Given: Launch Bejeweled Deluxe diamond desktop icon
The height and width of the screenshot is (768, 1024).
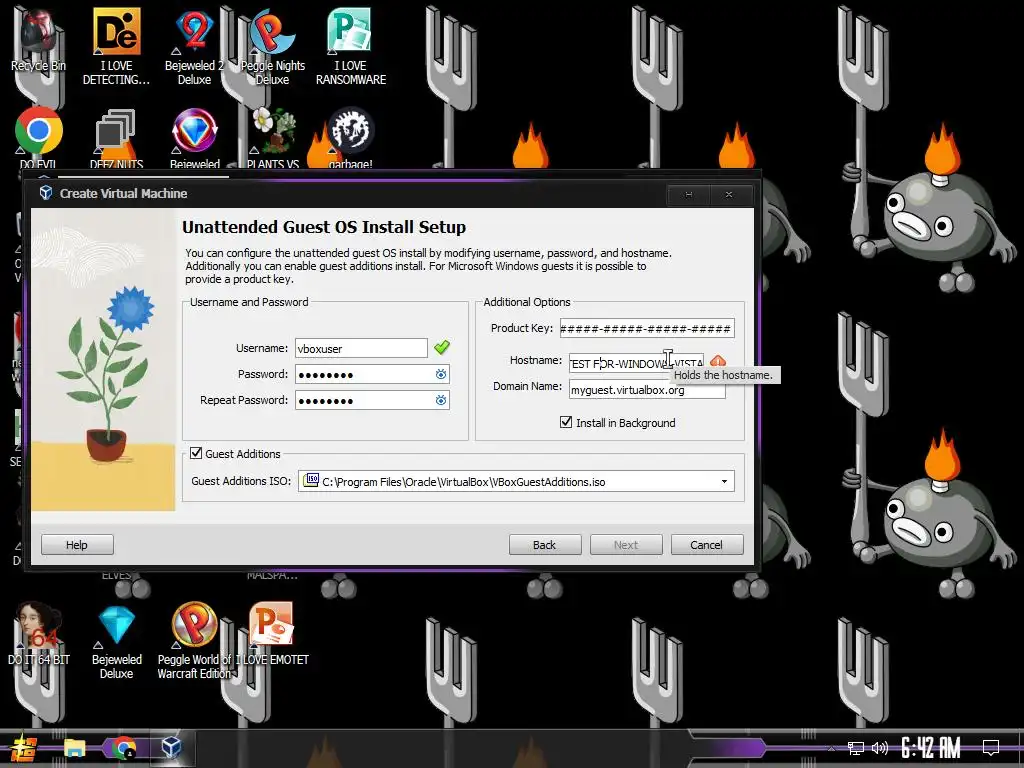Looking at the screenshot, I should [x=116, y=641].
